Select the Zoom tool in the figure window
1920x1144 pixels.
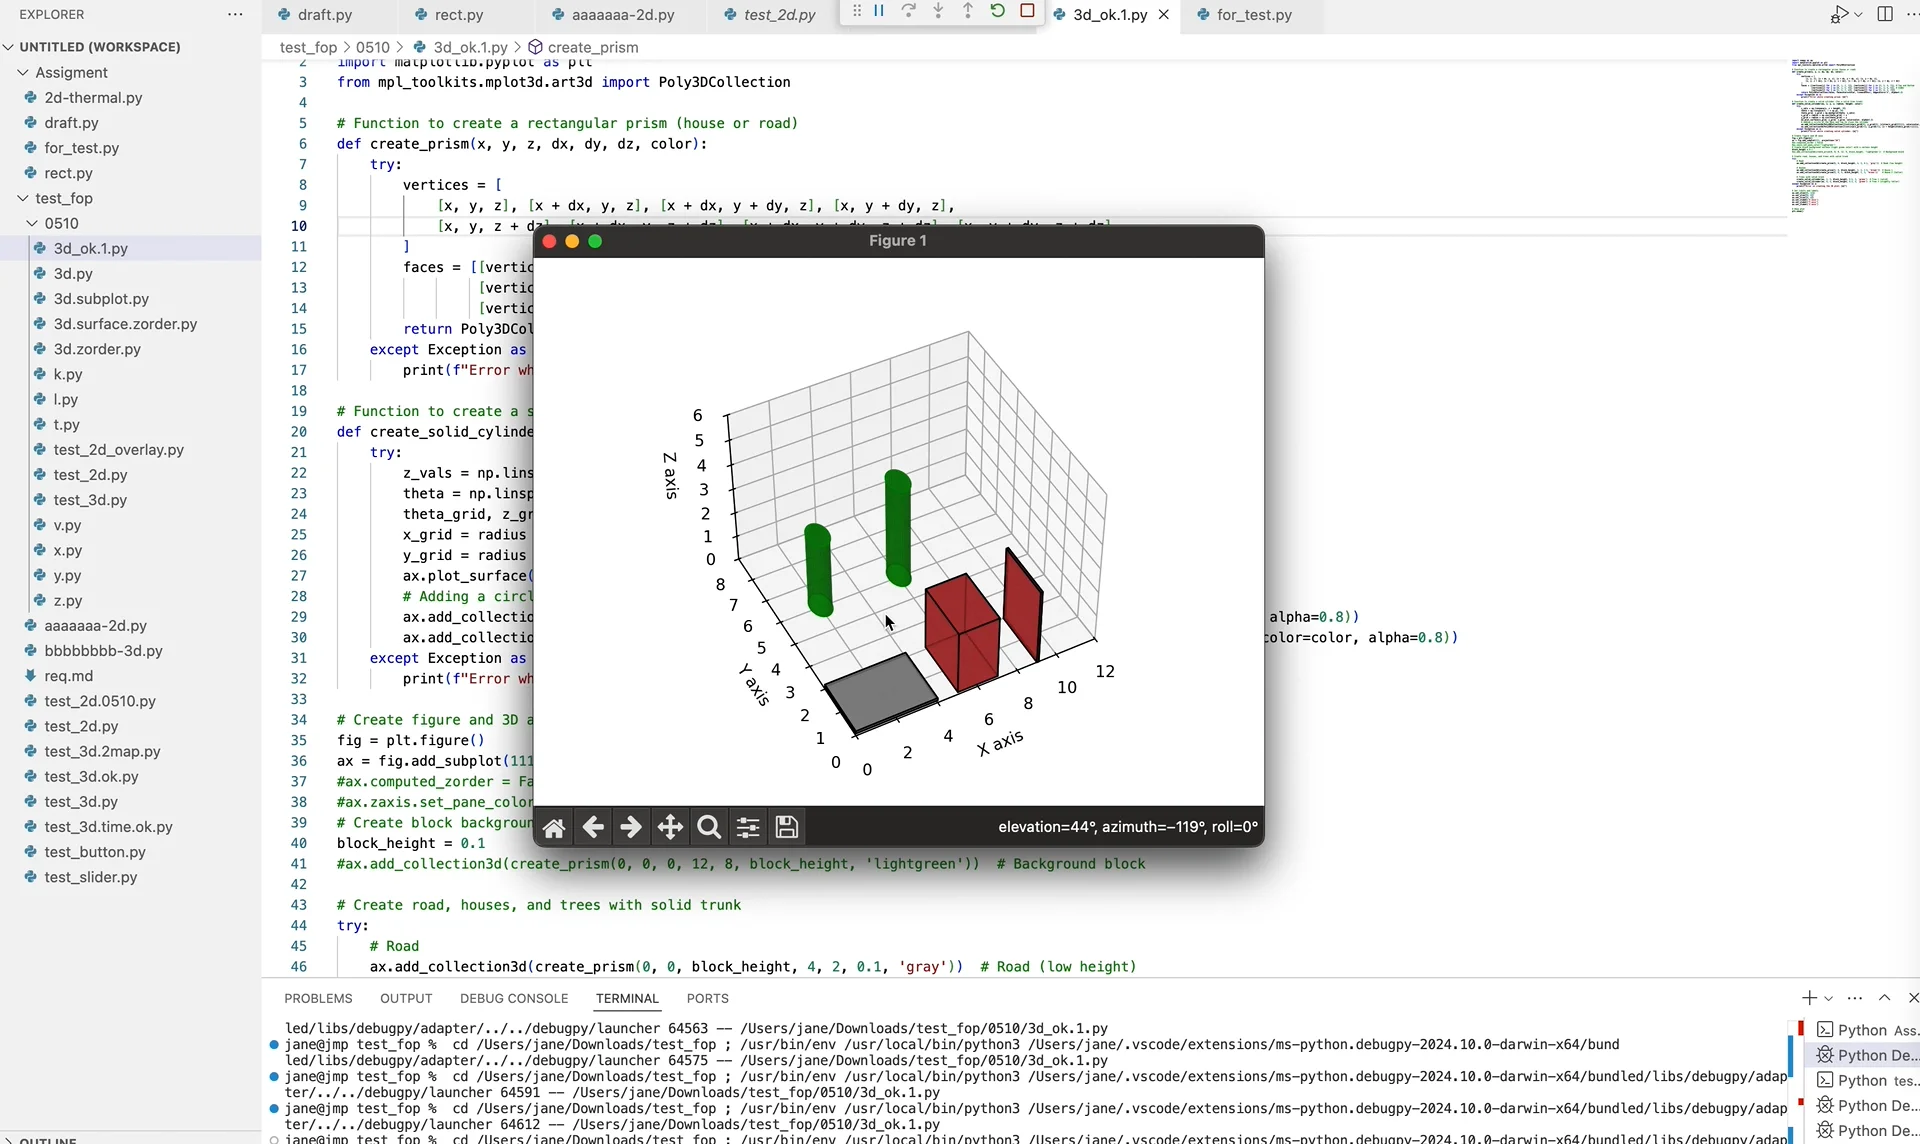(709, 827)
